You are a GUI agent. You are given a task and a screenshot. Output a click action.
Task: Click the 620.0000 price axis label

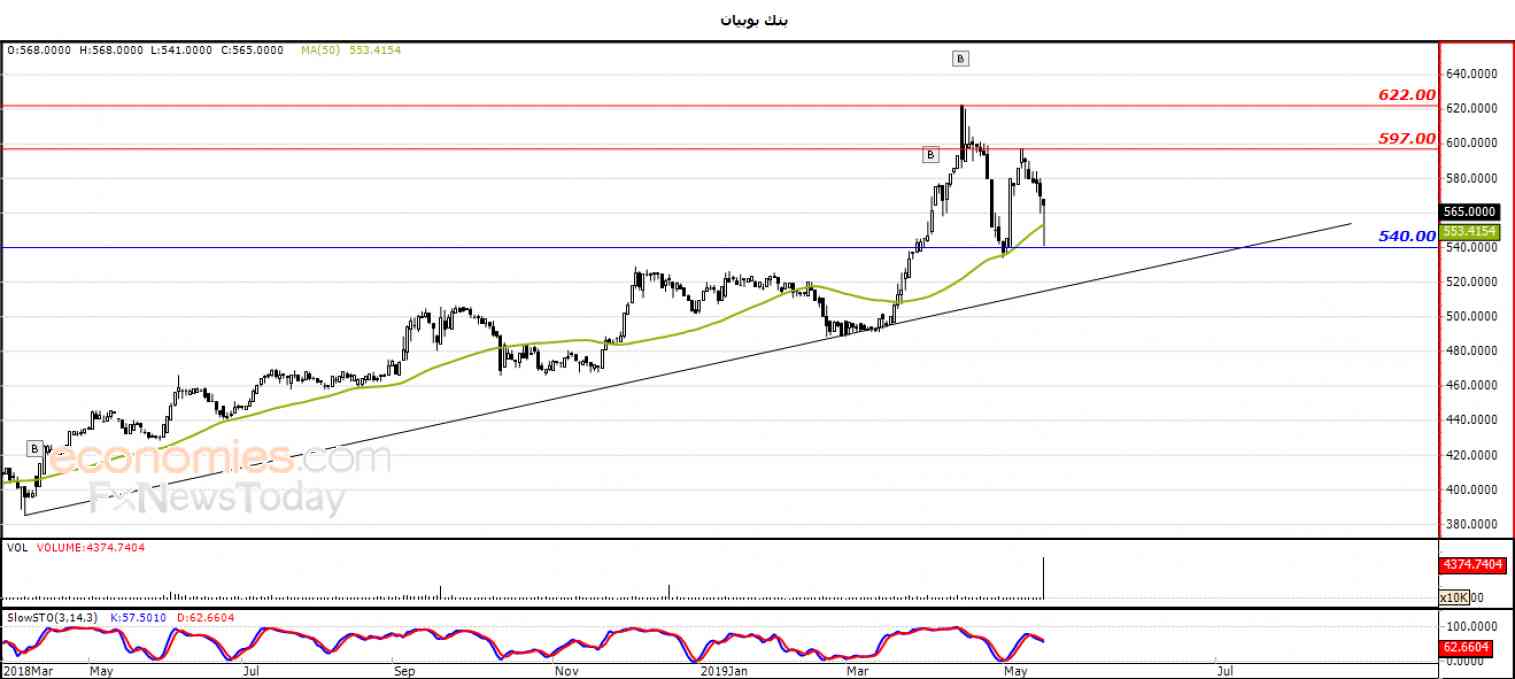point(1471,108)
